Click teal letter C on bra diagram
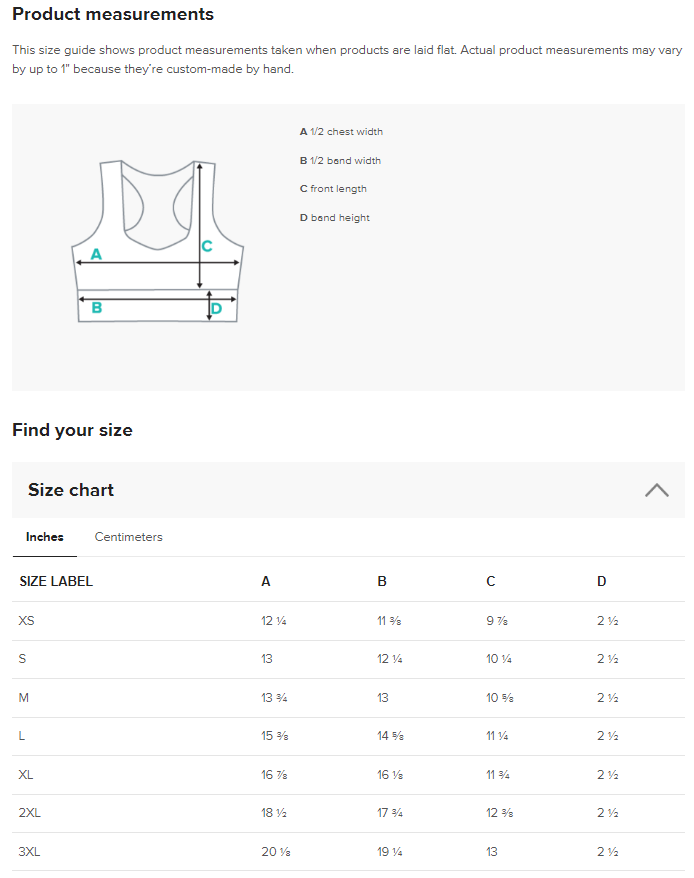 207,246
